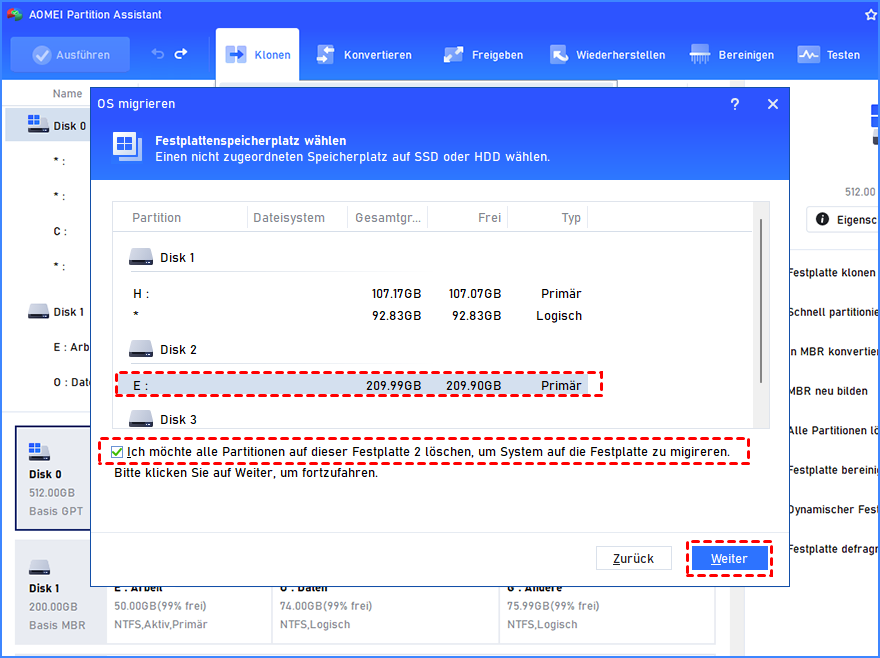This screenshot has width=880, height=658.
Task: Select the Disk 1 200.00GB disk tile
Action: 60,592
